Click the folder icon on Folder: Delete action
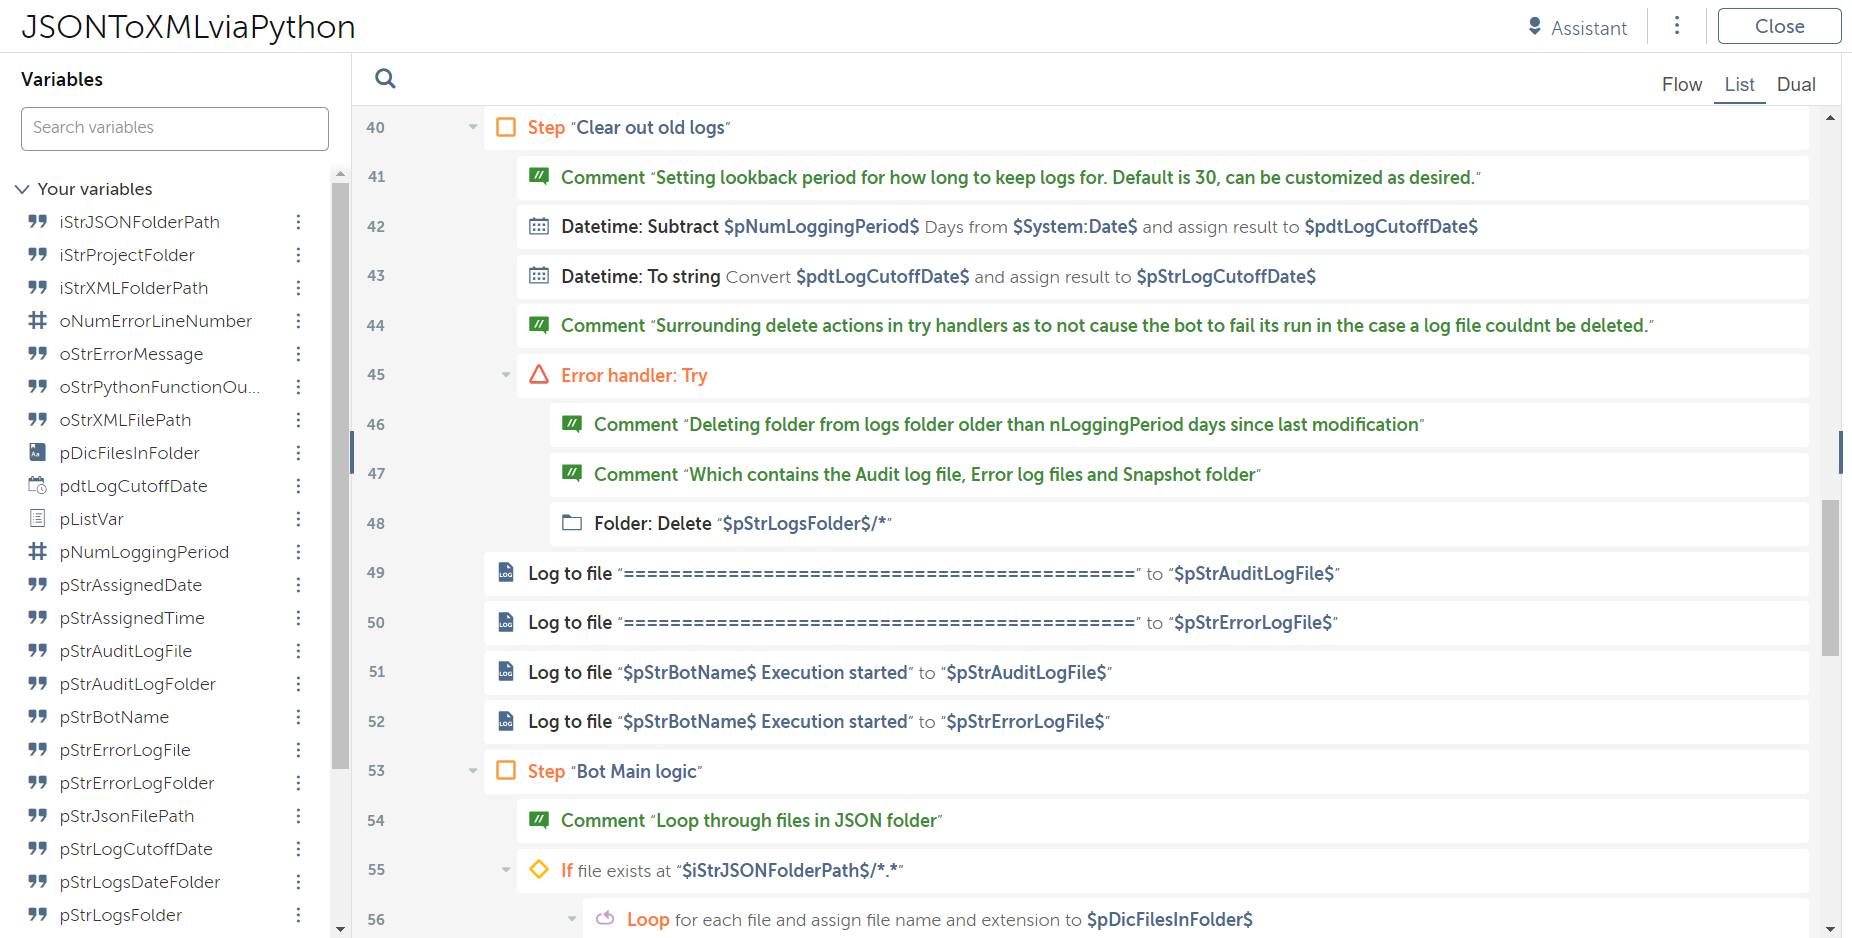The image size is (1852, 938). pyautogui.click(x=572, y=523)
